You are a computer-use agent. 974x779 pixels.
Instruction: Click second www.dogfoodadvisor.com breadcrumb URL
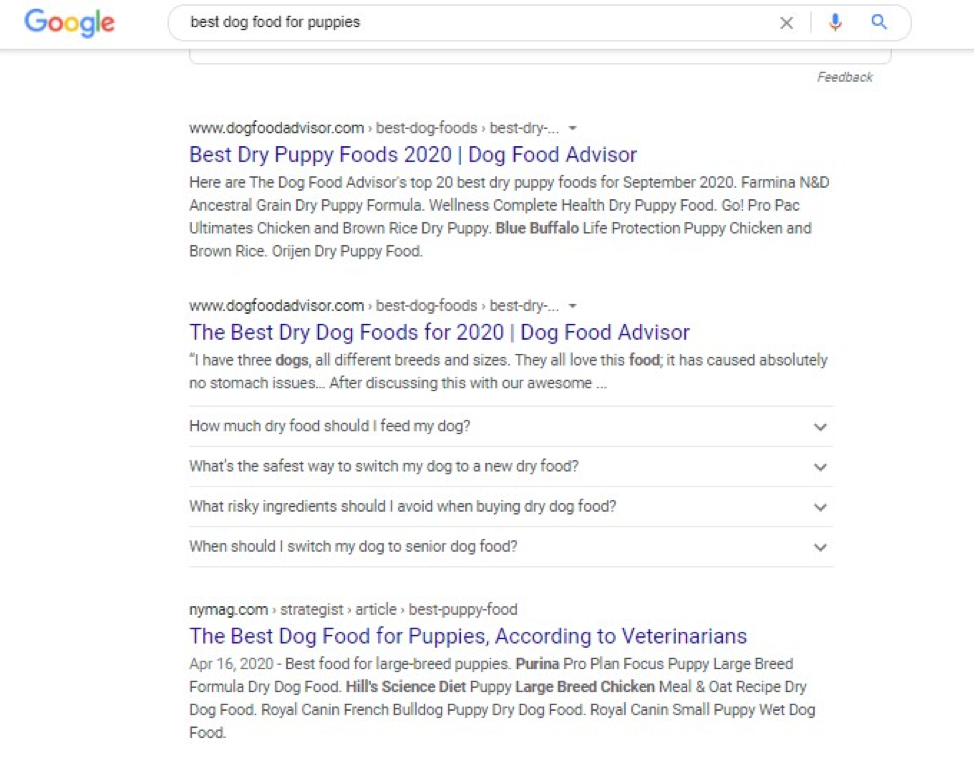[276, 306]
